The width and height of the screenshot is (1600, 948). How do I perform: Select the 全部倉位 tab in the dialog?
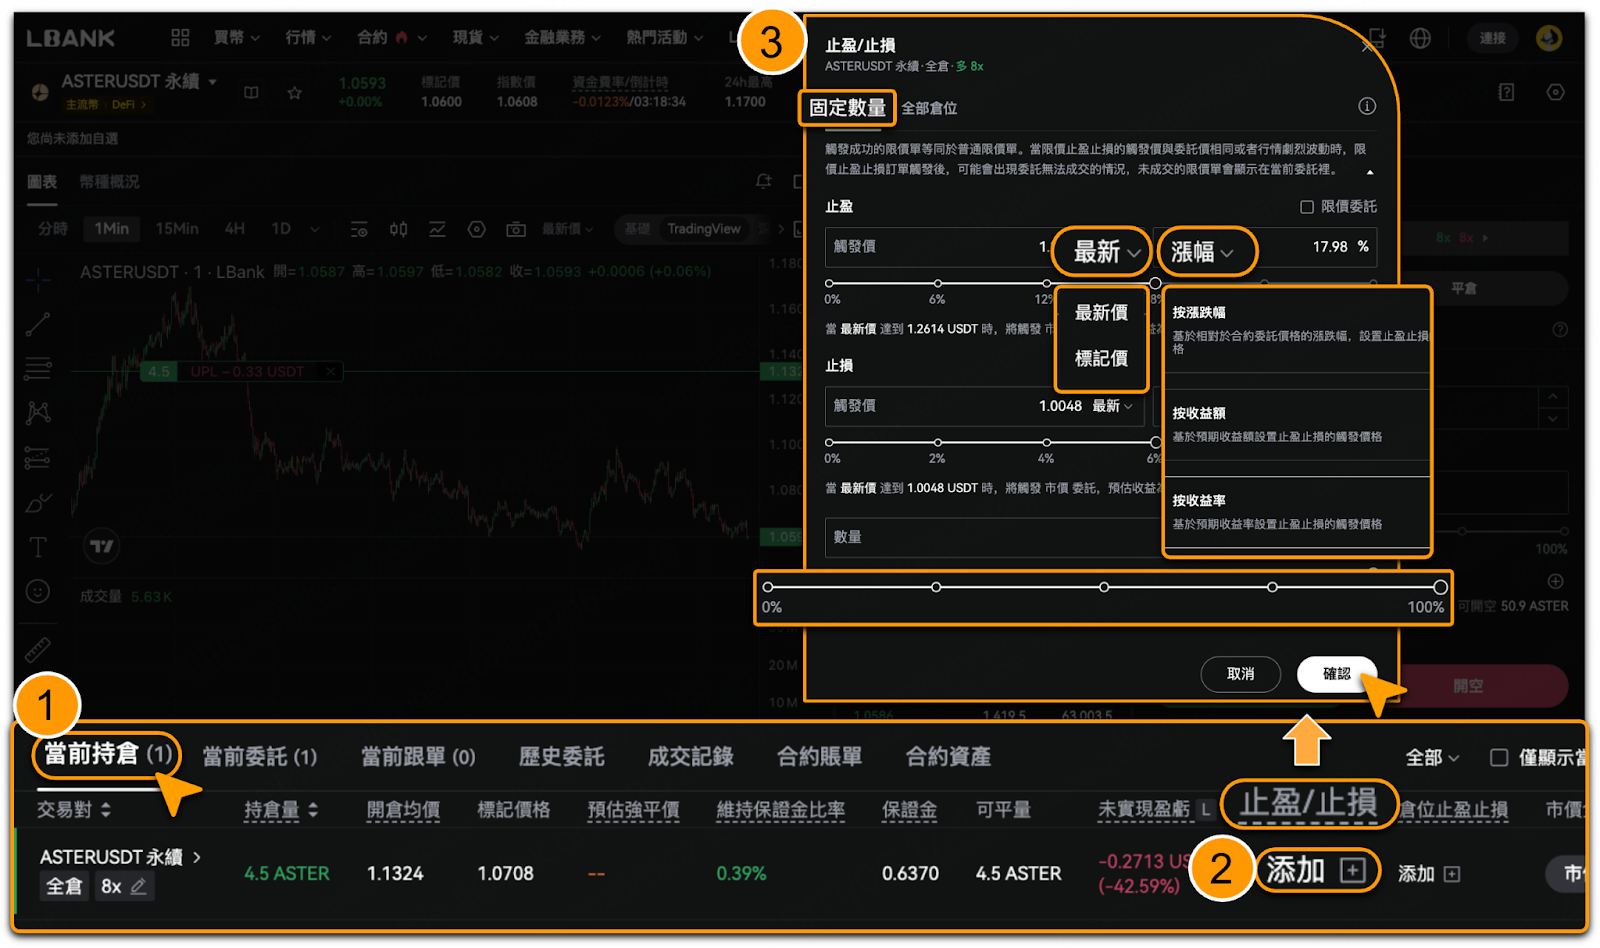pos(929,108)
